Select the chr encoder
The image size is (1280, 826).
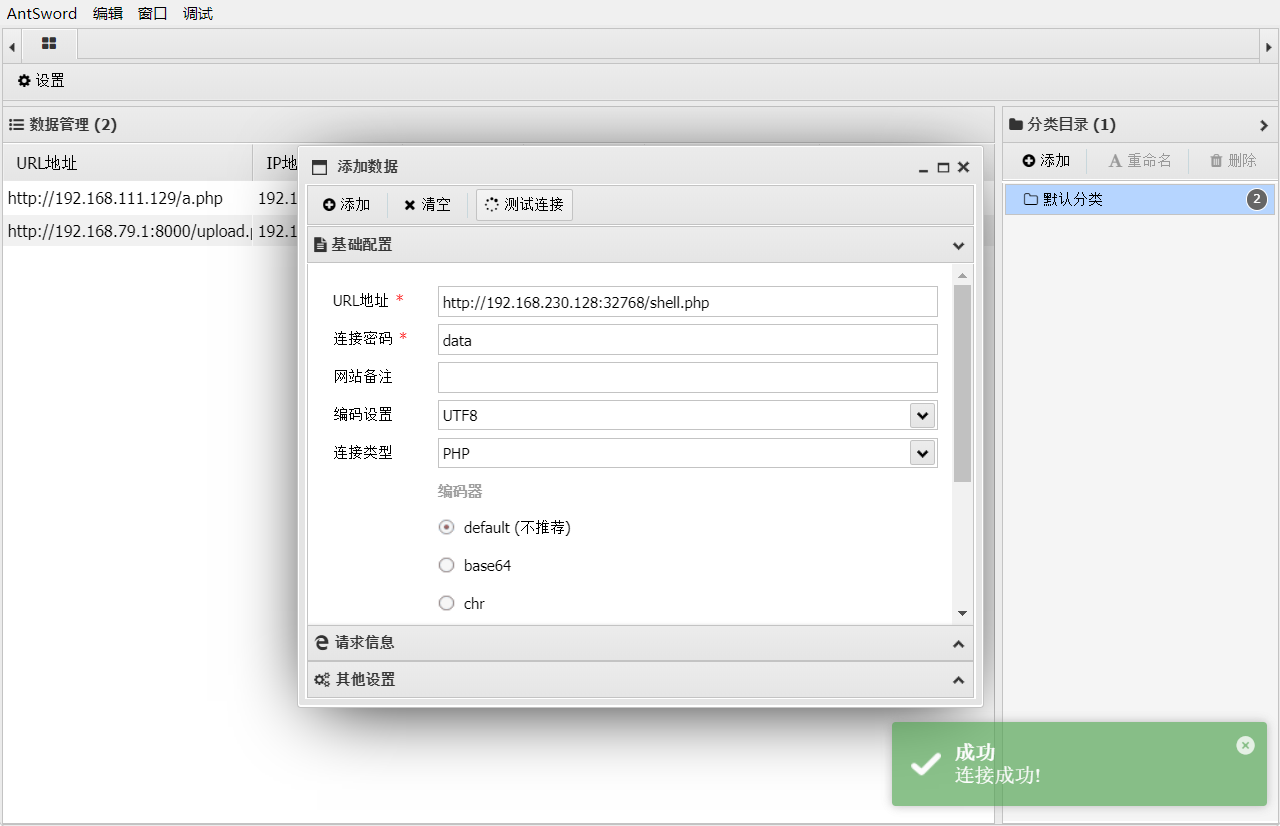point(447,603)
